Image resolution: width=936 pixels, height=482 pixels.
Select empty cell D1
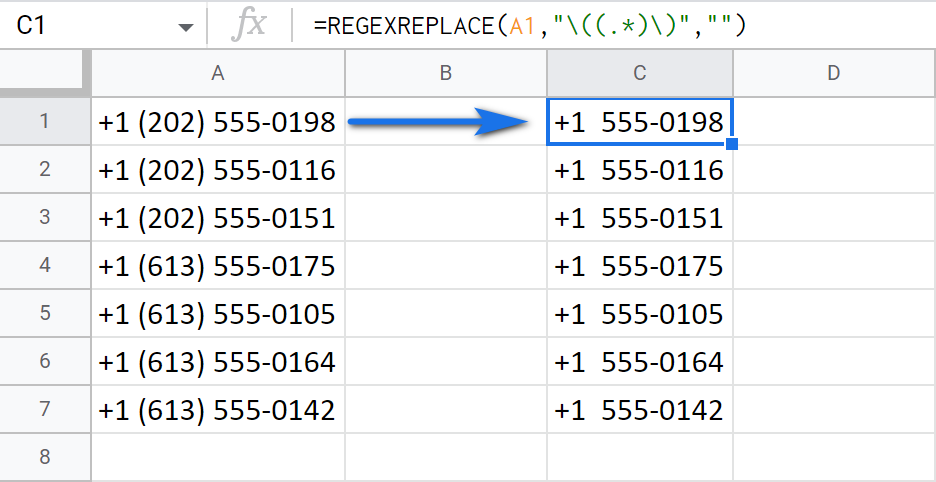(x=835, y=121)
